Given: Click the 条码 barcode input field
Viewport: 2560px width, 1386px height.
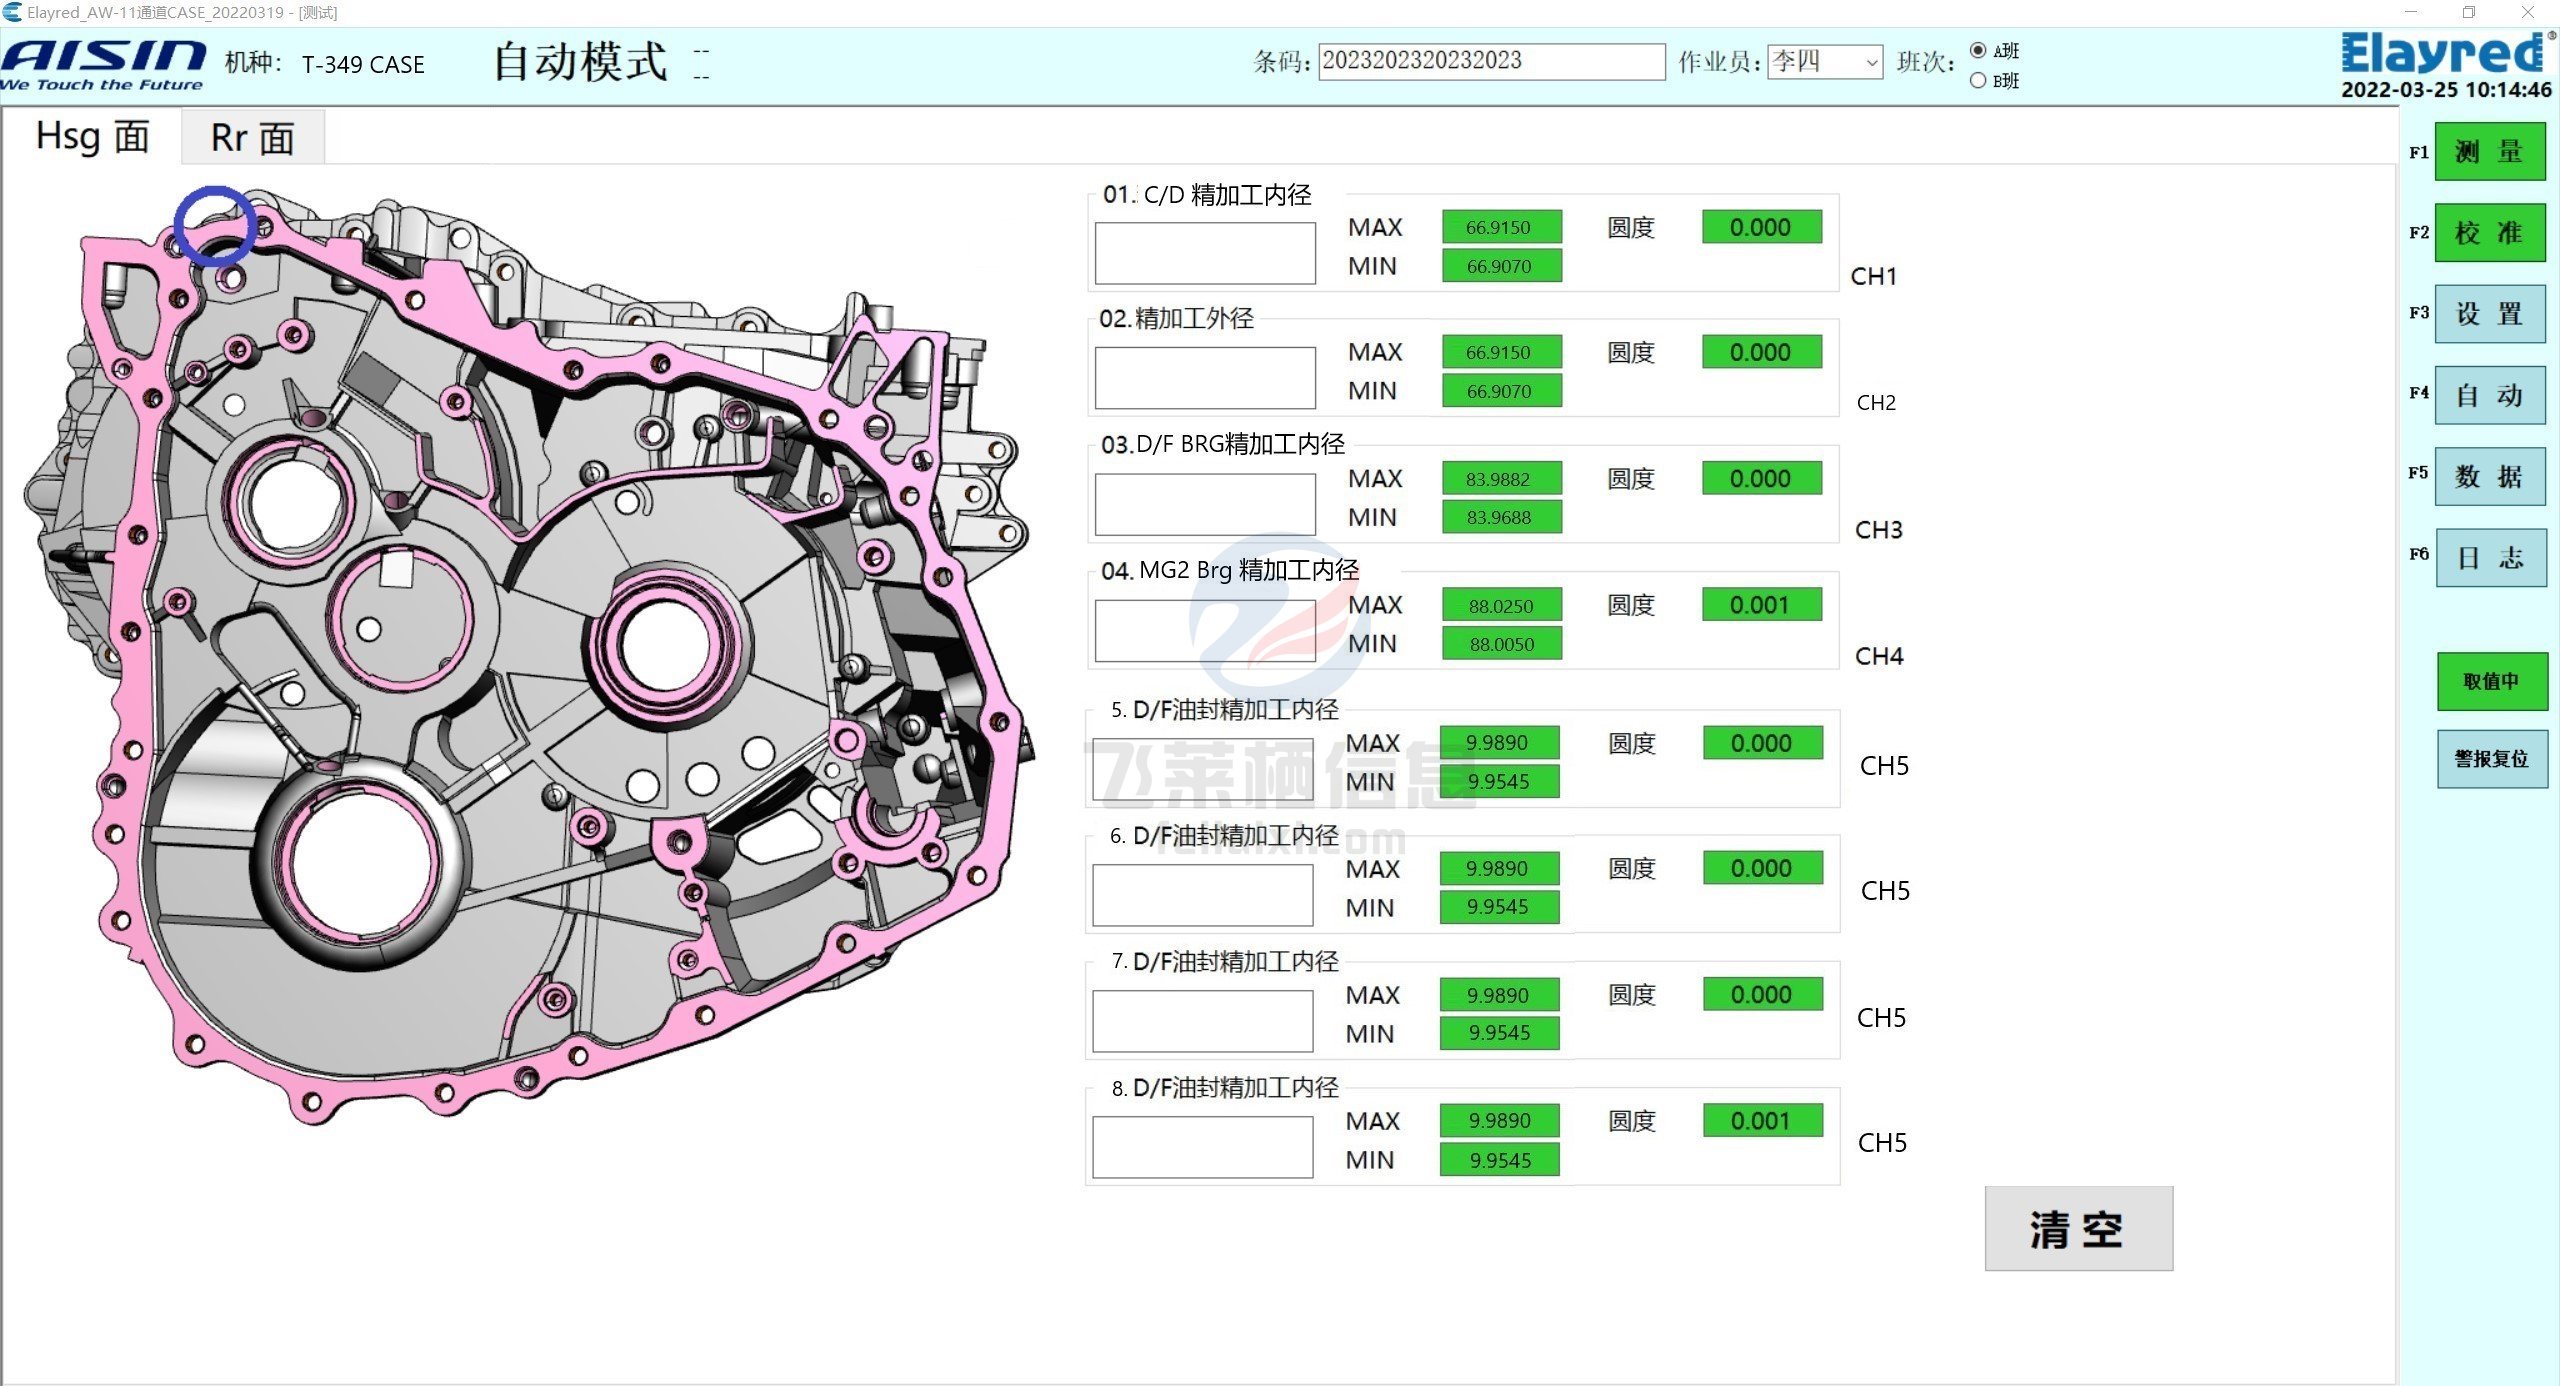Looking at the screenshot, I should (1490, 61).
